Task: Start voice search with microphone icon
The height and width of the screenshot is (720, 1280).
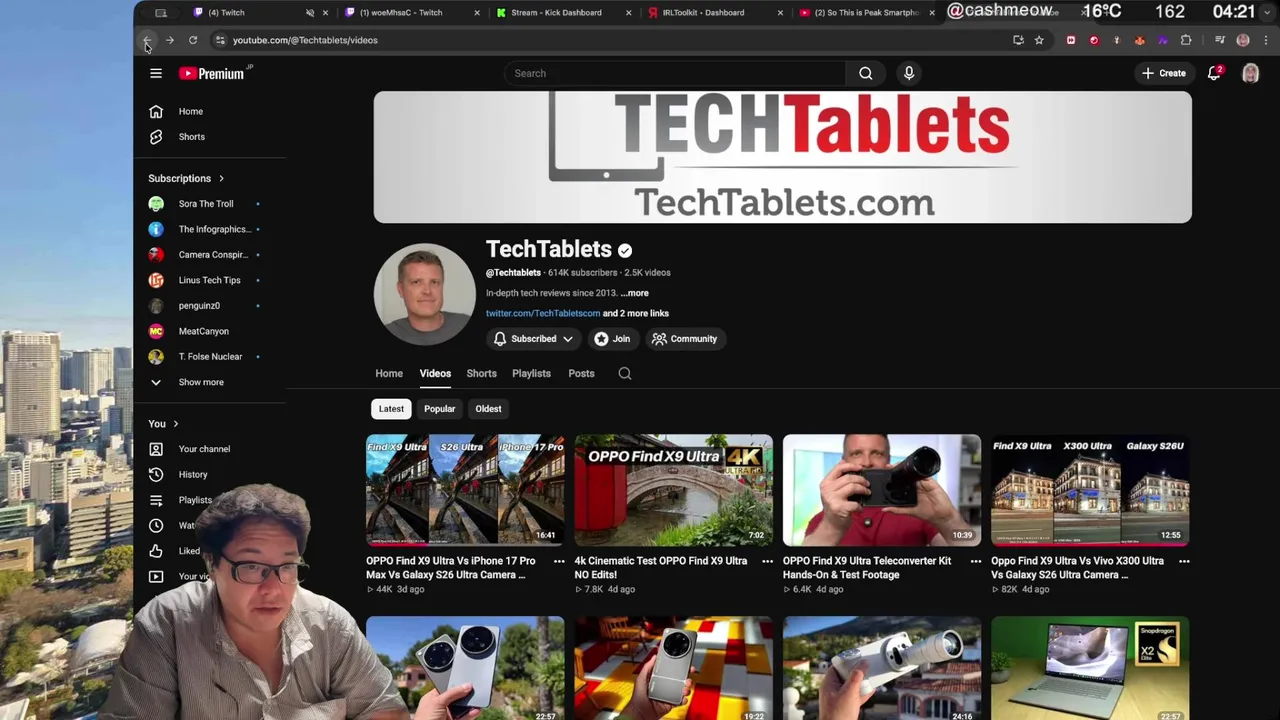Action: pyautogui.click(x=909, y=73)
